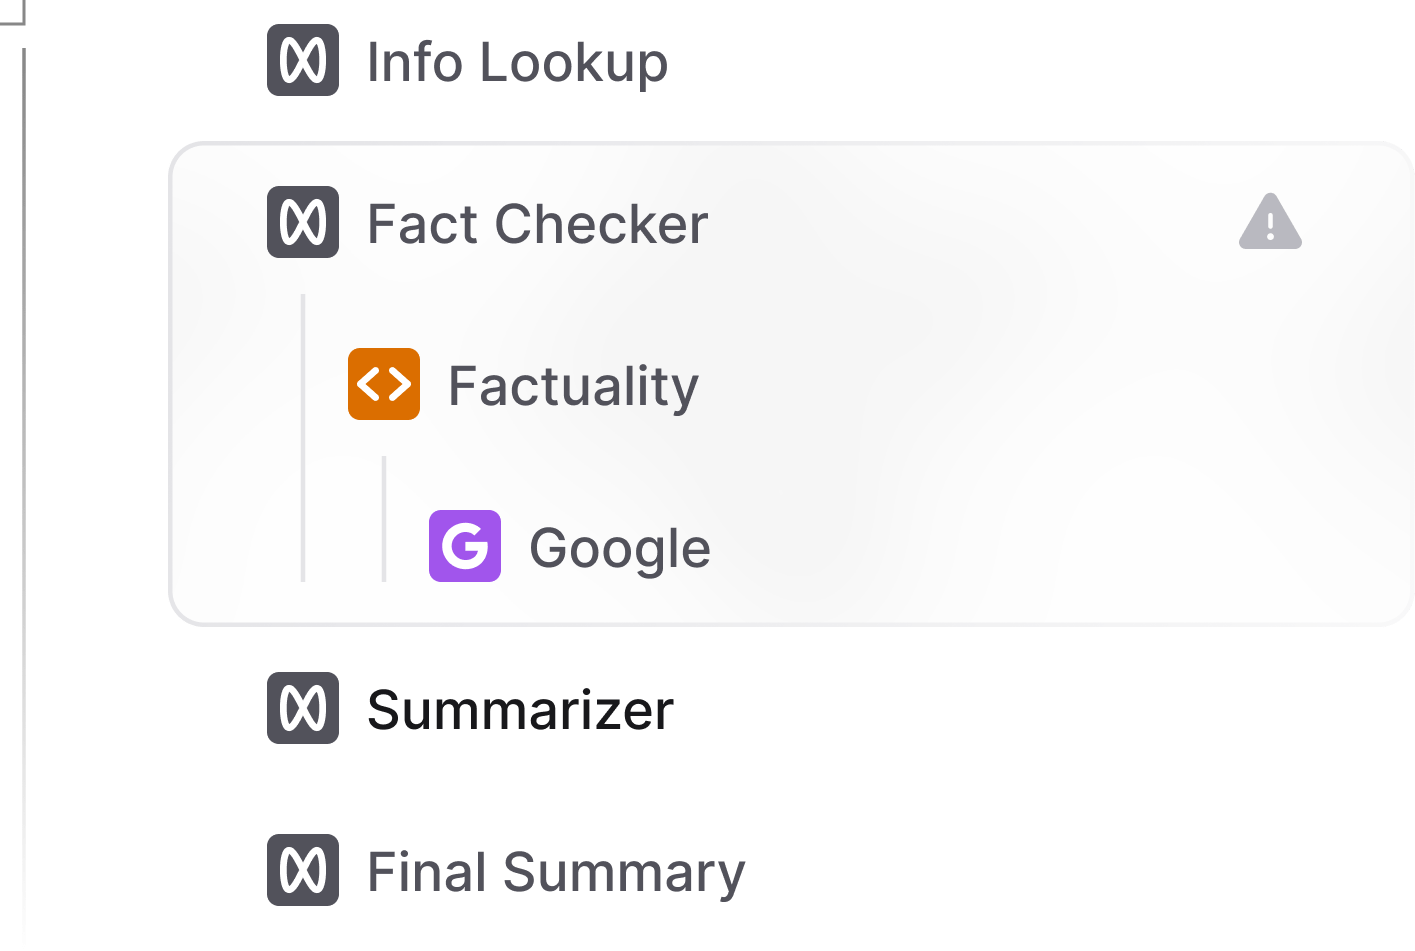Click the far-left vertical trace line

23,500
